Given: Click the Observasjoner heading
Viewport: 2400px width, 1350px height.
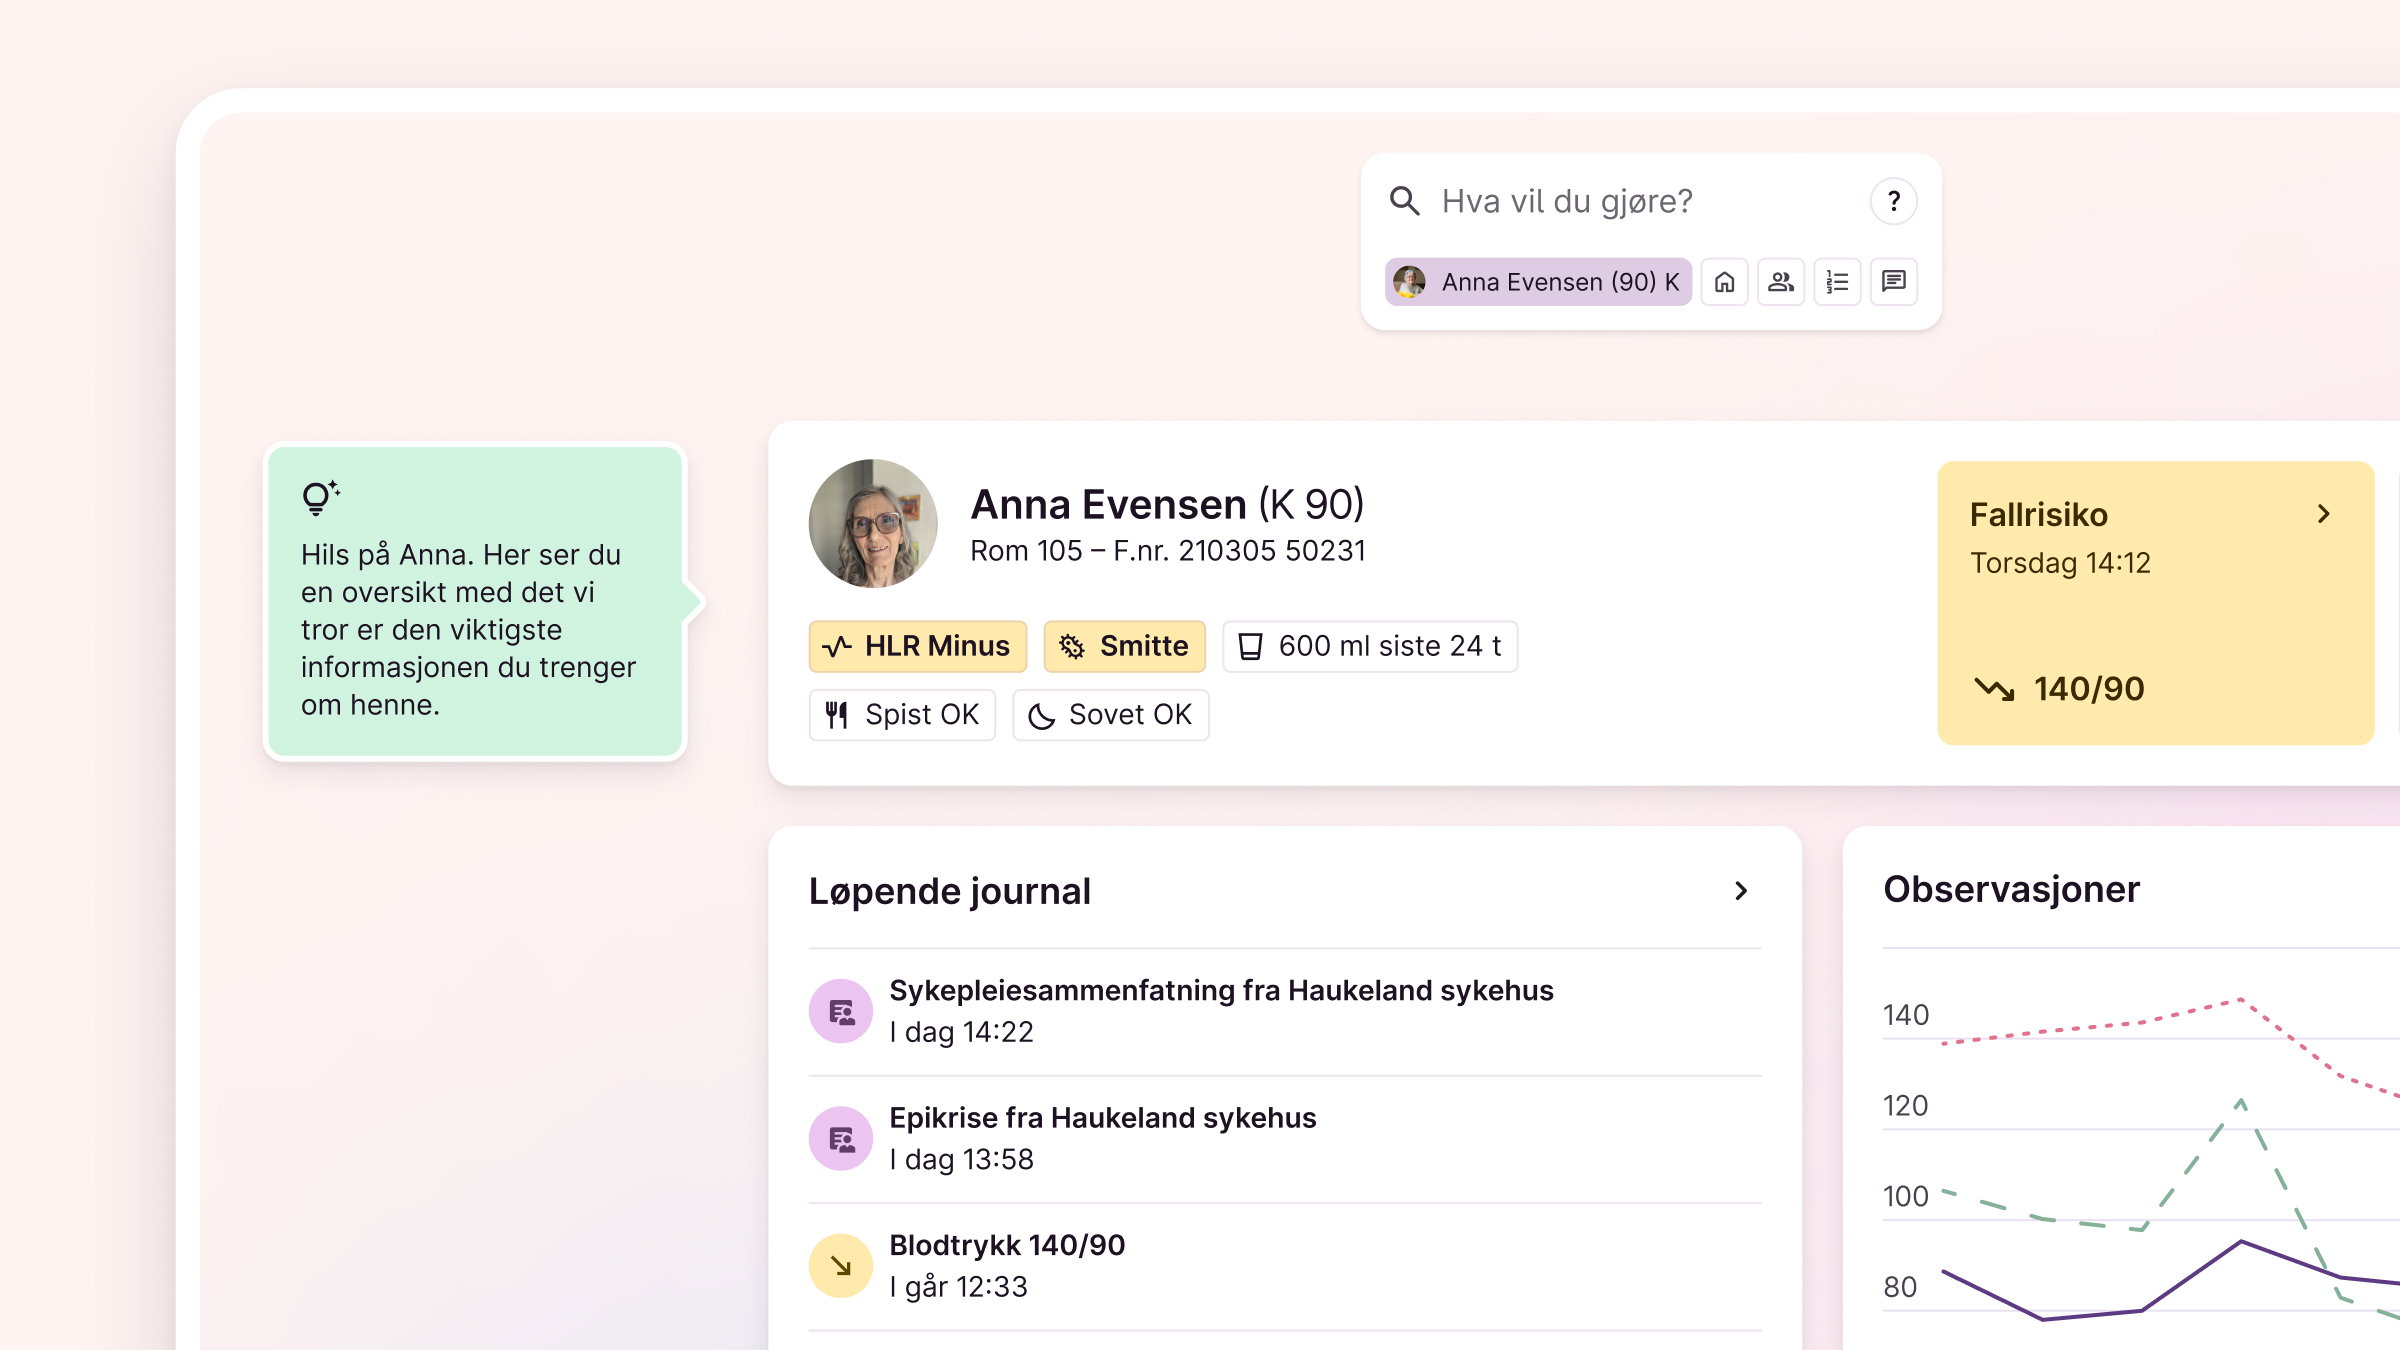Looking at the screenshot, I should tap(2011, 889).
